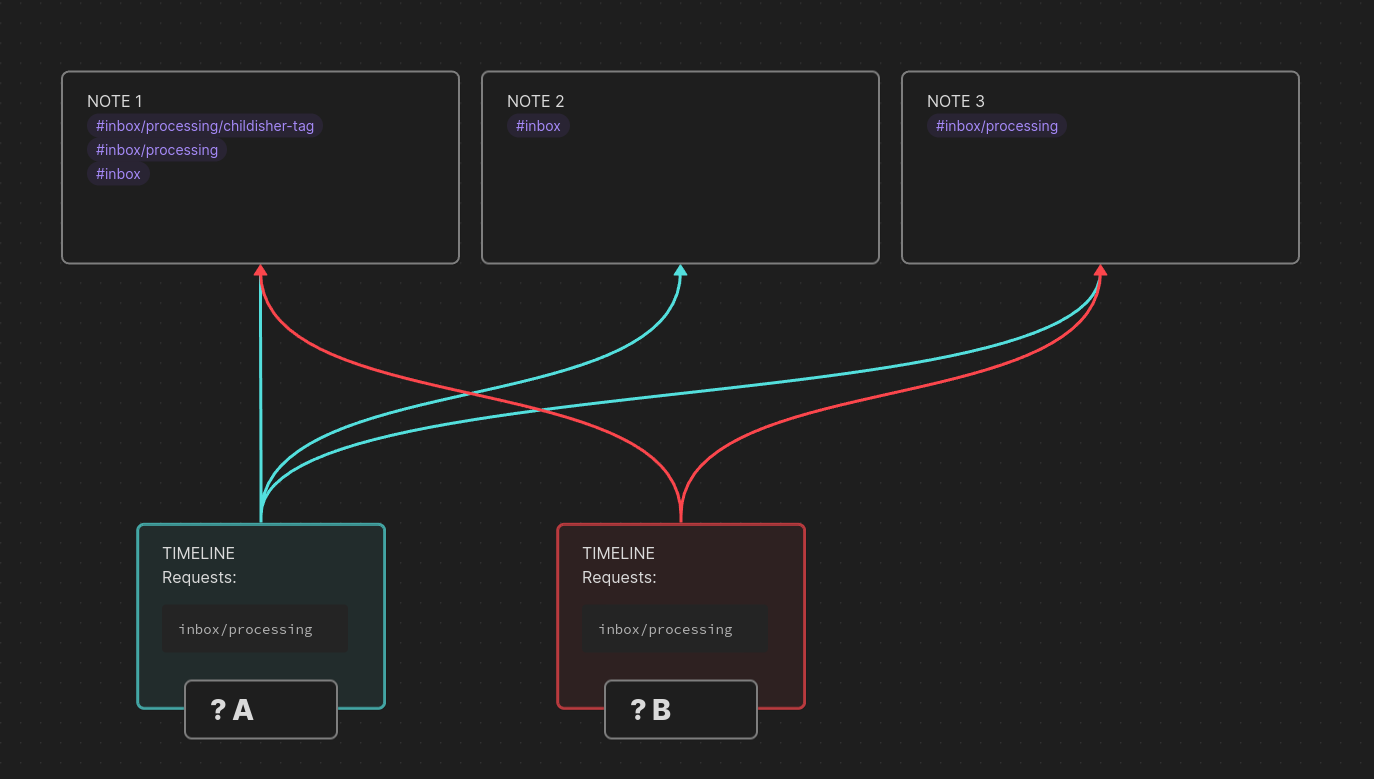Select the #inbox/processing tag on Note 3
This screenshot has height=779, width=1374.
tap(996, 125)
